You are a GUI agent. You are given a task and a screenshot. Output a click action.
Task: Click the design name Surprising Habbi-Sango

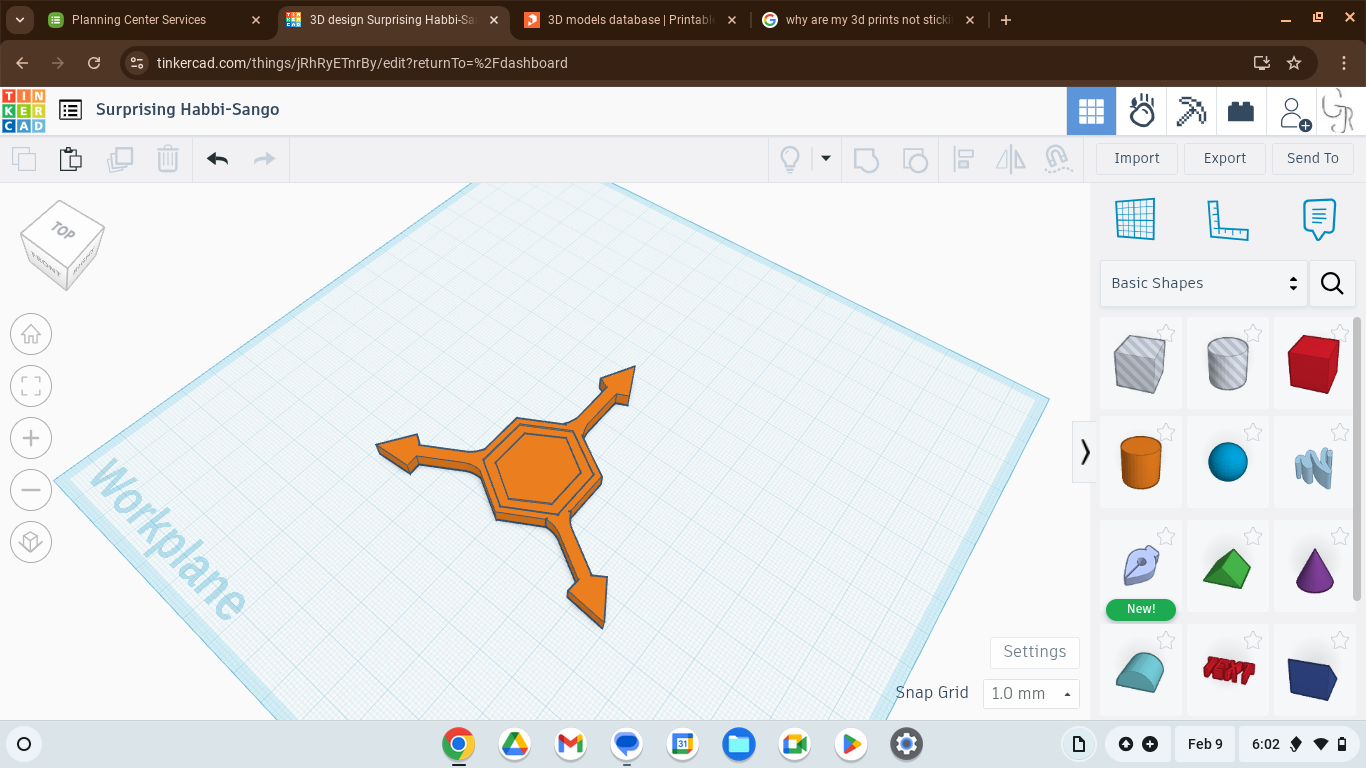pos(188,110)
